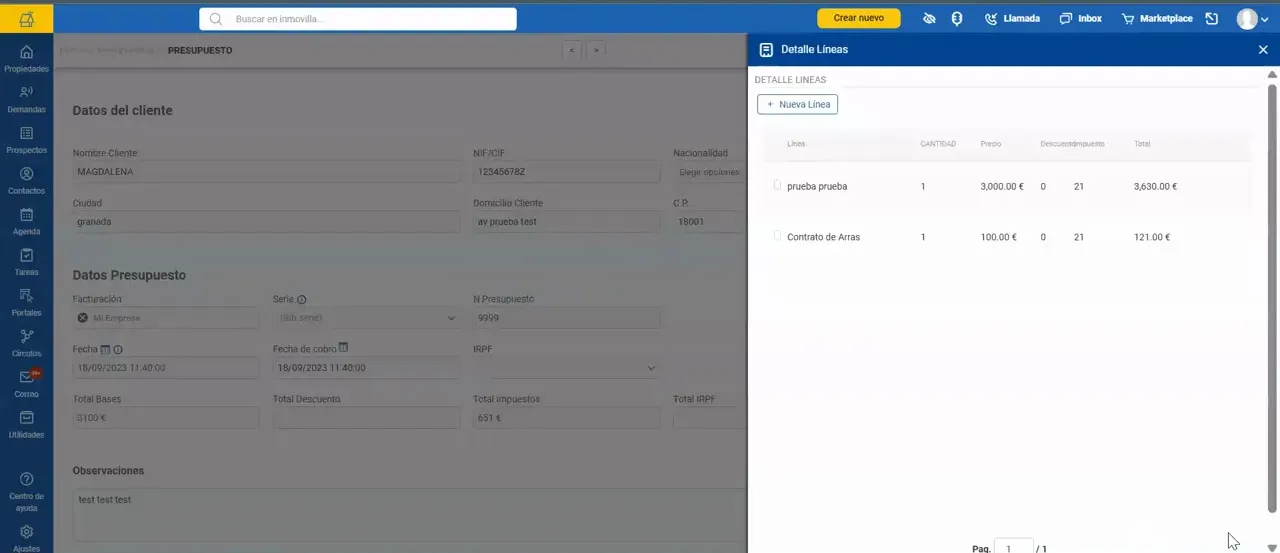
Task: Click the 3,000.00 € price cell
Action: [1002, 186]
